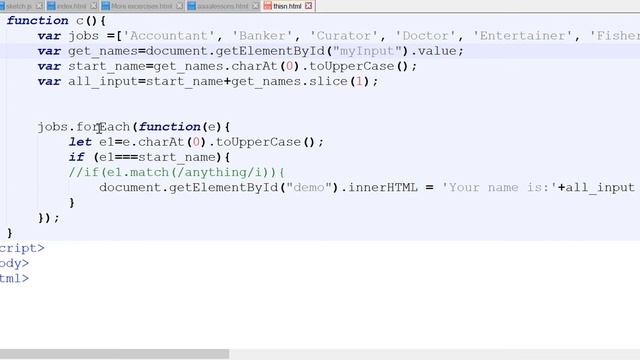The width and height of the screenshot is (640, 360).
Task: Open the More exercises.html tab
Action: pos(142,6)
